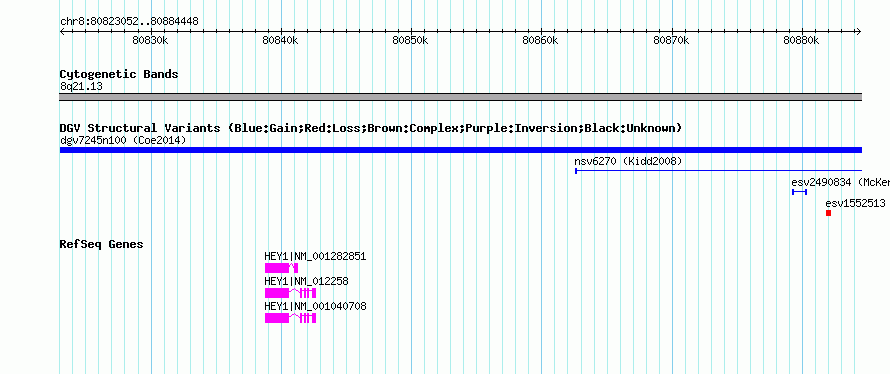This screenshot has height=374, width=890.
Task: Click the 80860k ruler tick label
Action: pyautogui.click(x=540, y=40)
